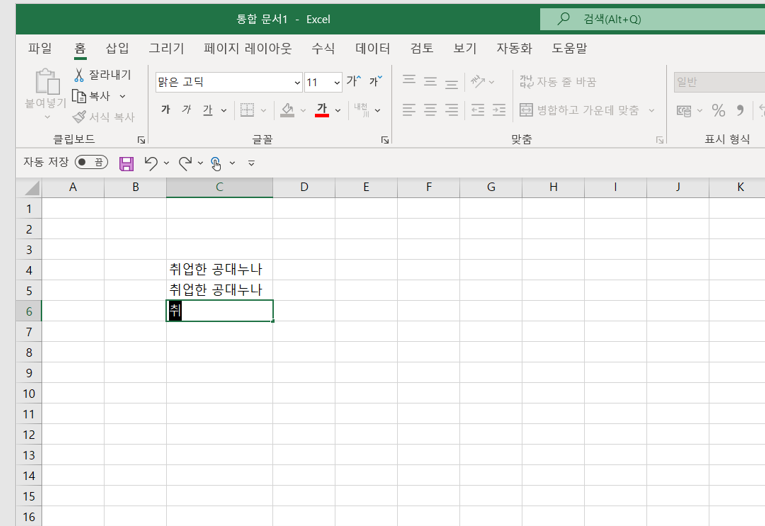Apply percent style
765x526 pixels.
718,111
